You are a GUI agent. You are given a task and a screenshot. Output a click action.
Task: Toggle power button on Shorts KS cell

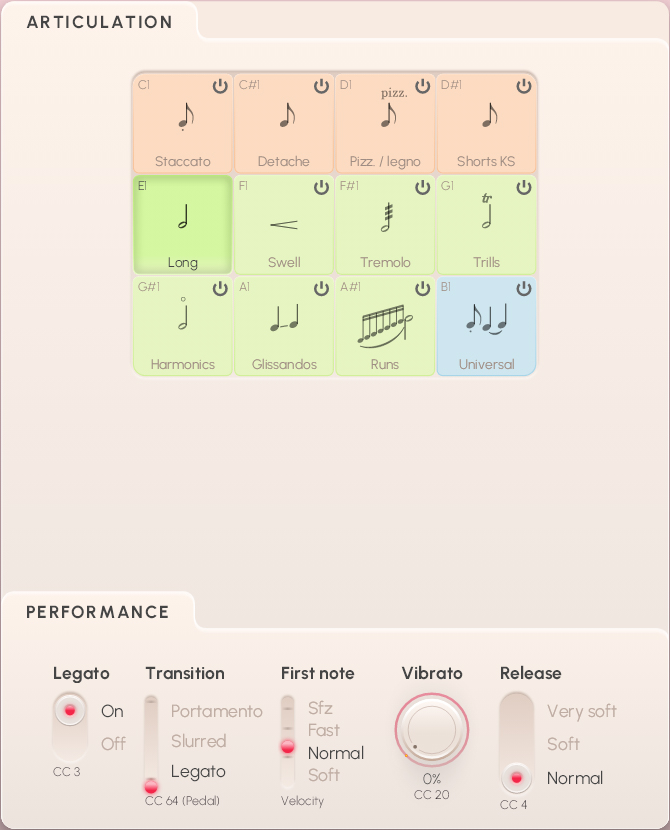point(524,87)
